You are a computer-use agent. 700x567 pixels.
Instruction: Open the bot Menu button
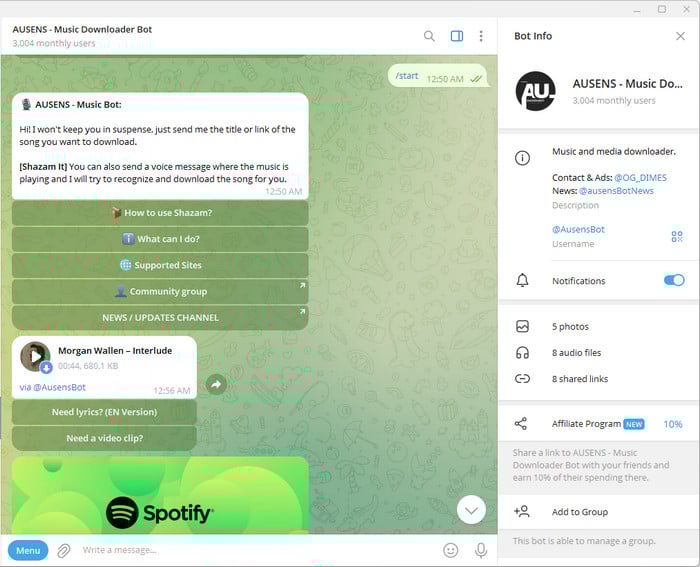pos(28,550)
